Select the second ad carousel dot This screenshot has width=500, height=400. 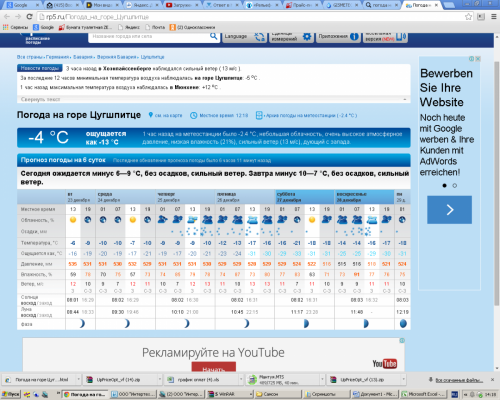click(x=455, y=185)
